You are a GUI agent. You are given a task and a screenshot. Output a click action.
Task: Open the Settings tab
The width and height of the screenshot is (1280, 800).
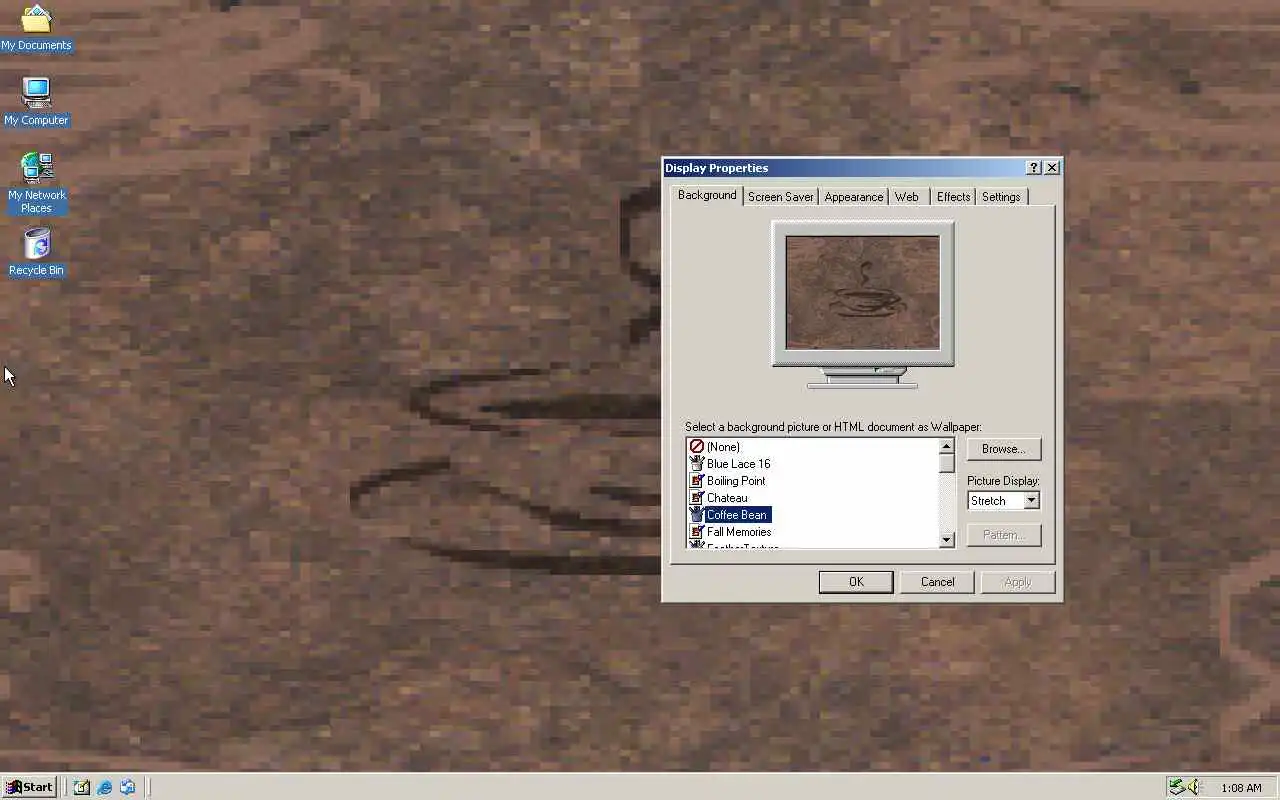(1001, 197)
